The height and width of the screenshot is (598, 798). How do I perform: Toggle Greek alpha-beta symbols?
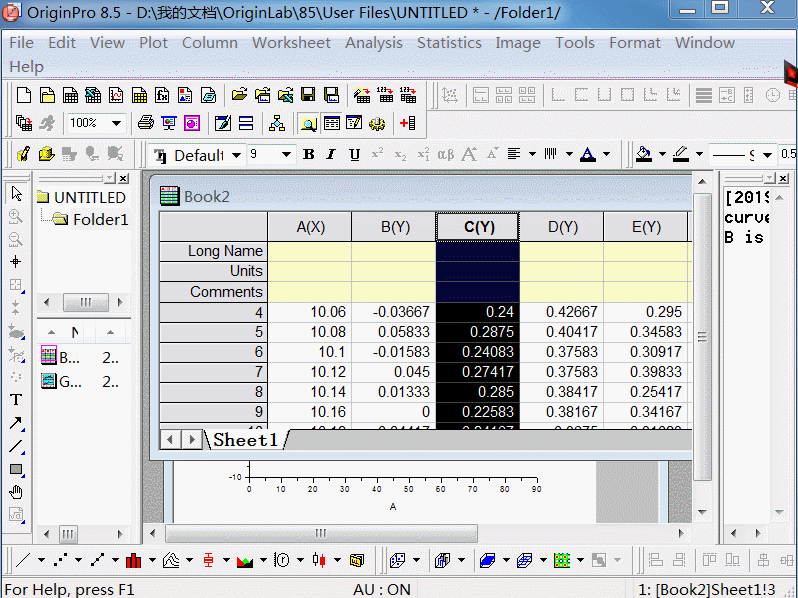446,154
